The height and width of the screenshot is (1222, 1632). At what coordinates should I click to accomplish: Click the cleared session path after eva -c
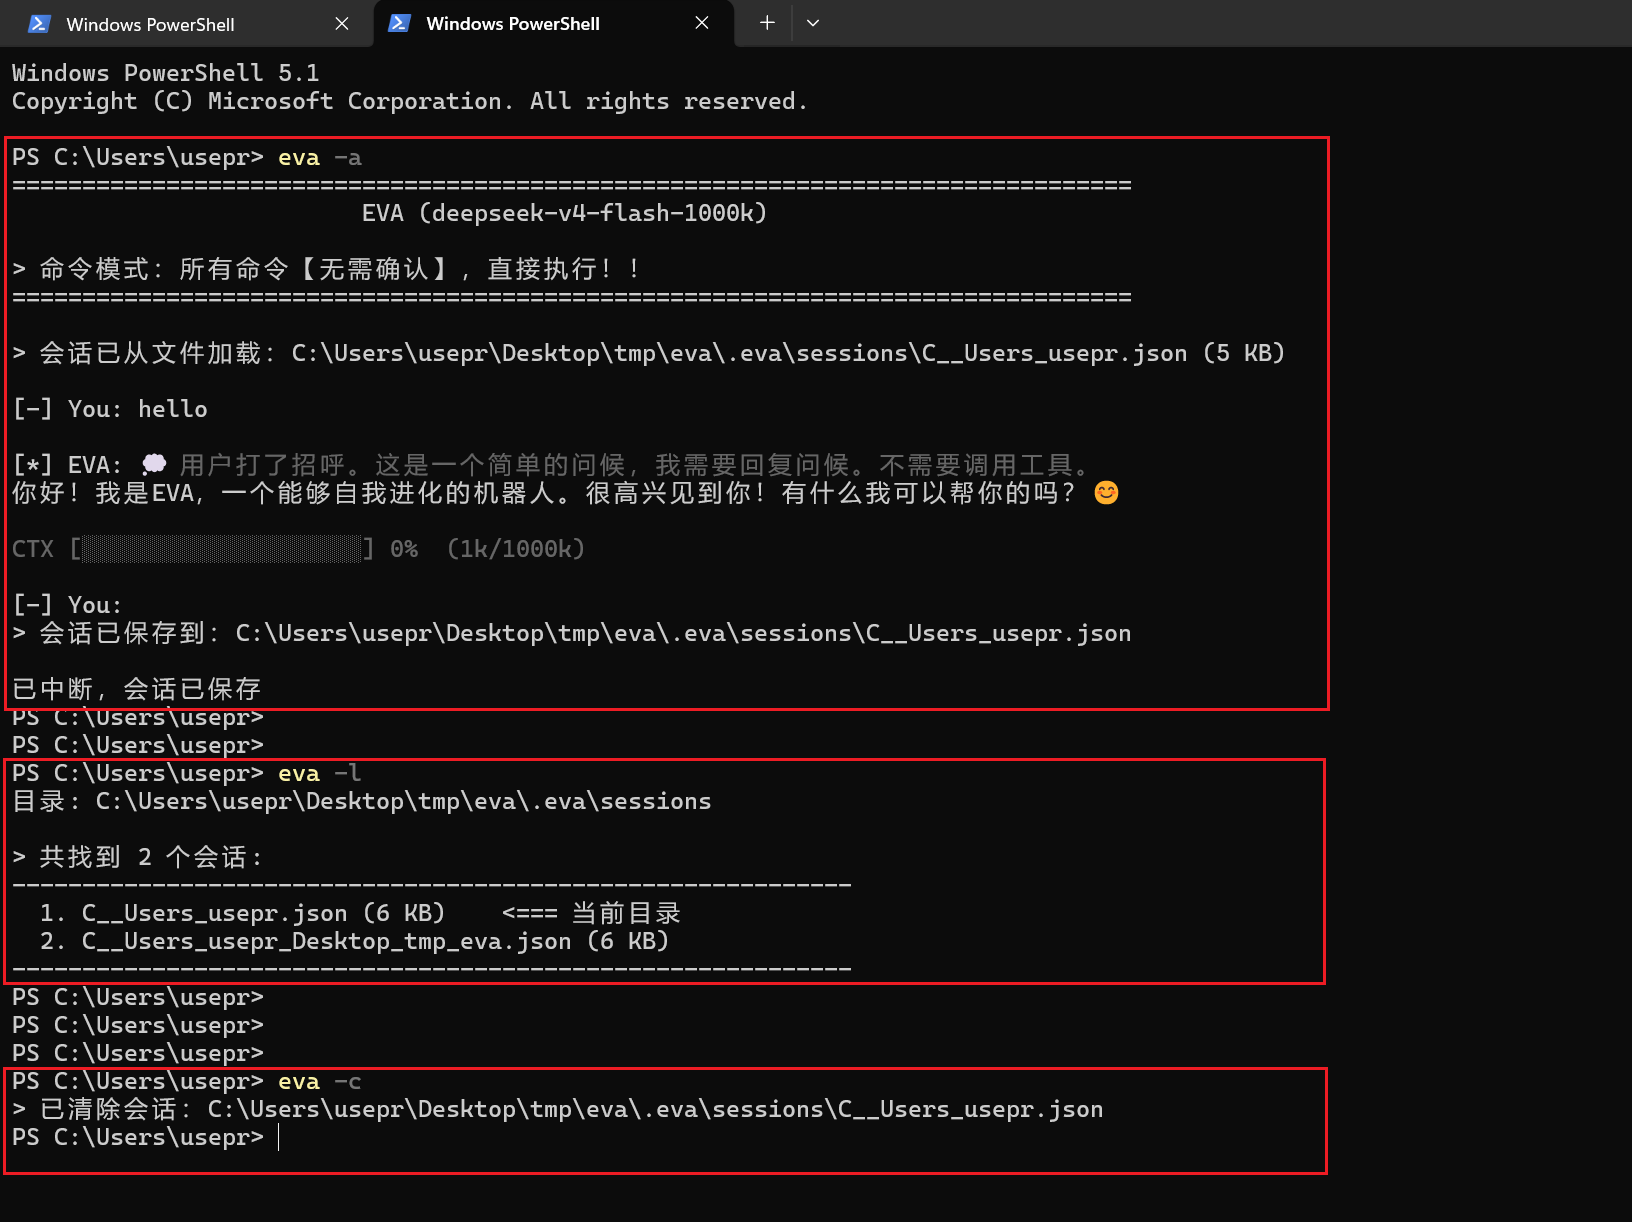click(655, 1110)
